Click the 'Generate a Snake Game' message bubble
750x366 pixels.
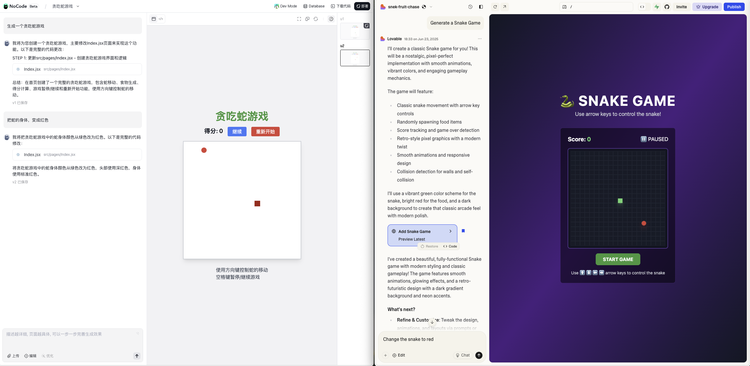coord(455,22)
